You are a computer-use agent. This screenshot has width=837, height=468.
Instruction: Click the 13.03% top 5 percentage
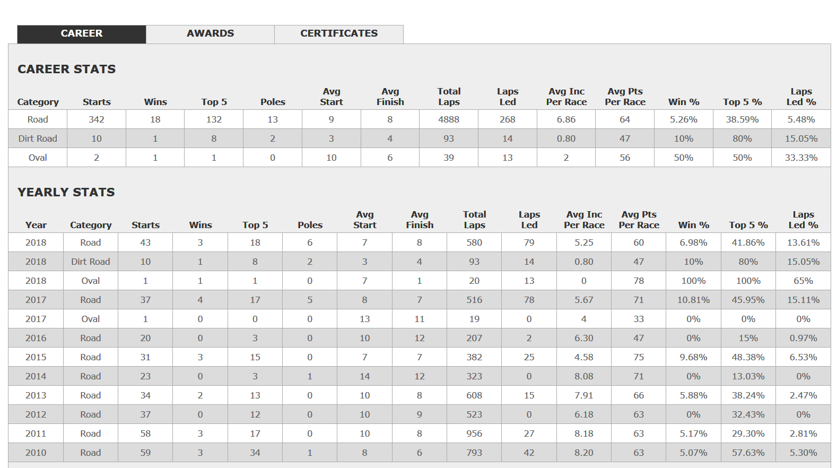[x=748, y=377]
